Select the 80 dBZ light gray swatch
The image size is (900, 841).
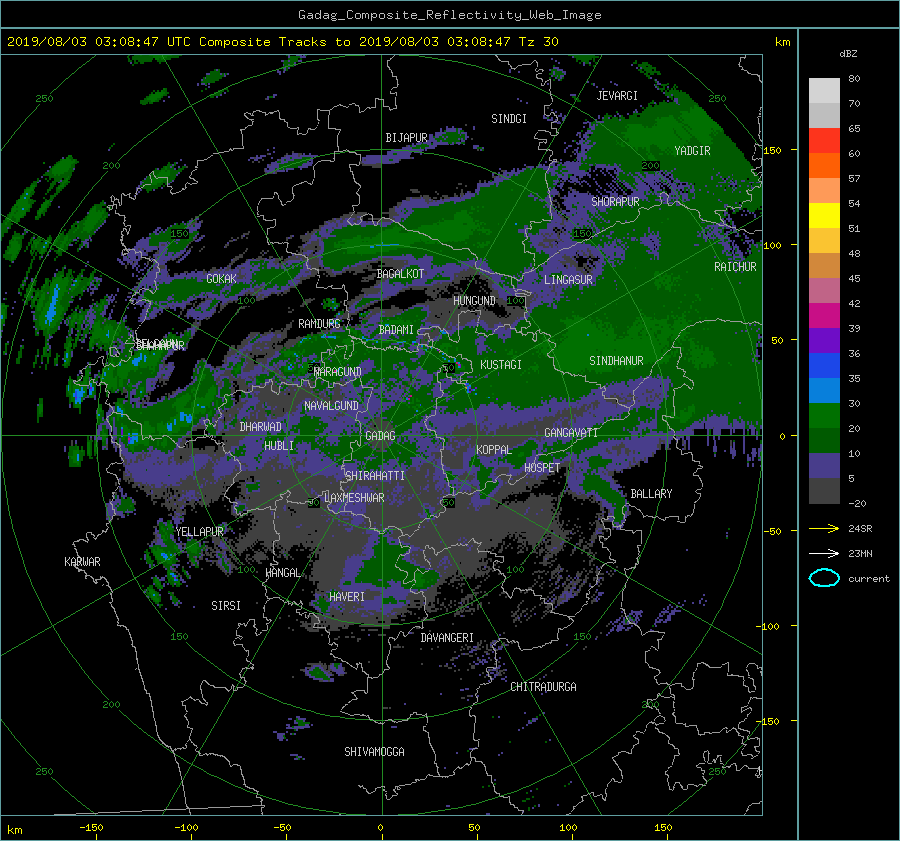coord(824,91)
